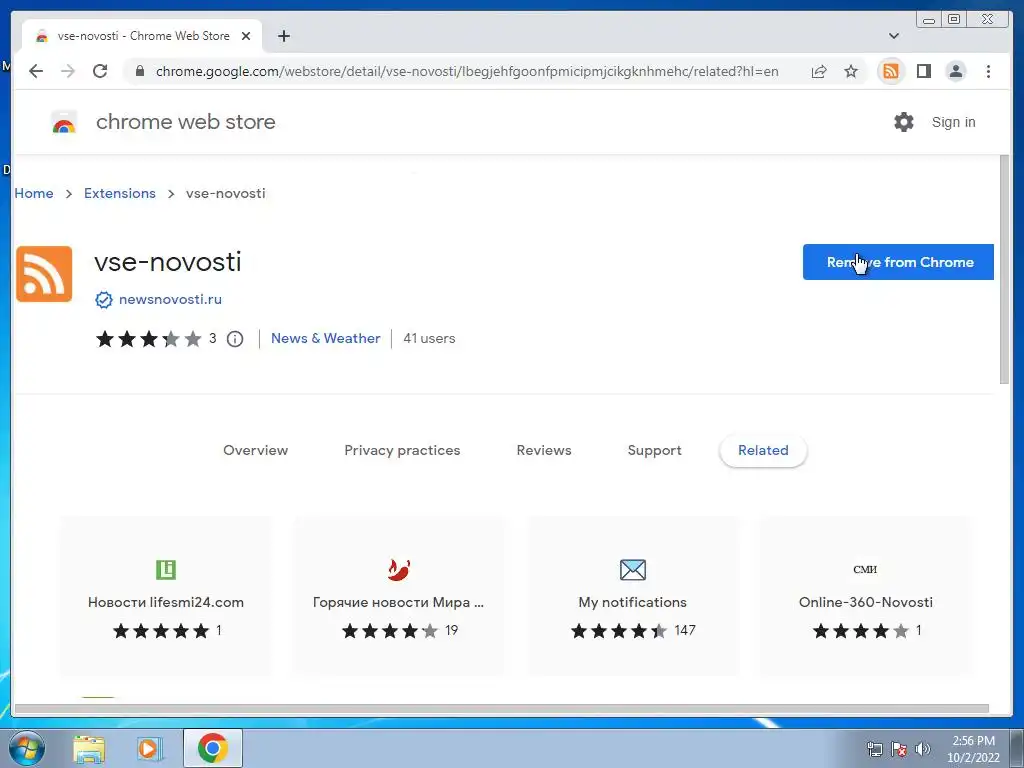1024x768 pixels.
Task: Open the News & Weather category
Action: click(325, 339)
